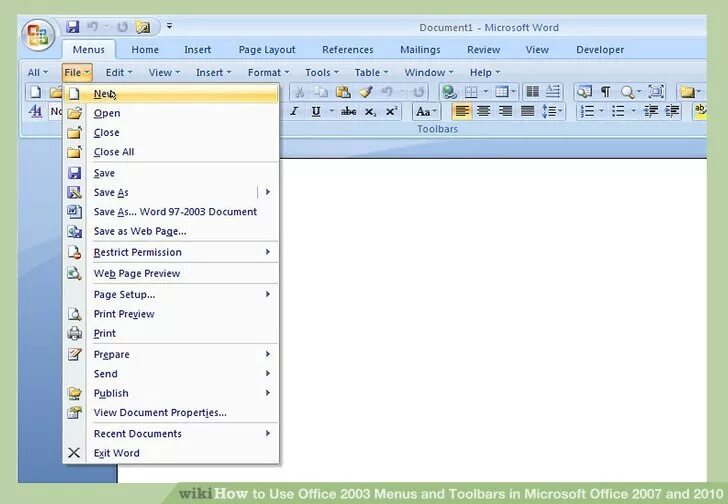Click Redo in the Quick Access Toolbar
This screenshot has height=504, width=728.
[122, 27]
